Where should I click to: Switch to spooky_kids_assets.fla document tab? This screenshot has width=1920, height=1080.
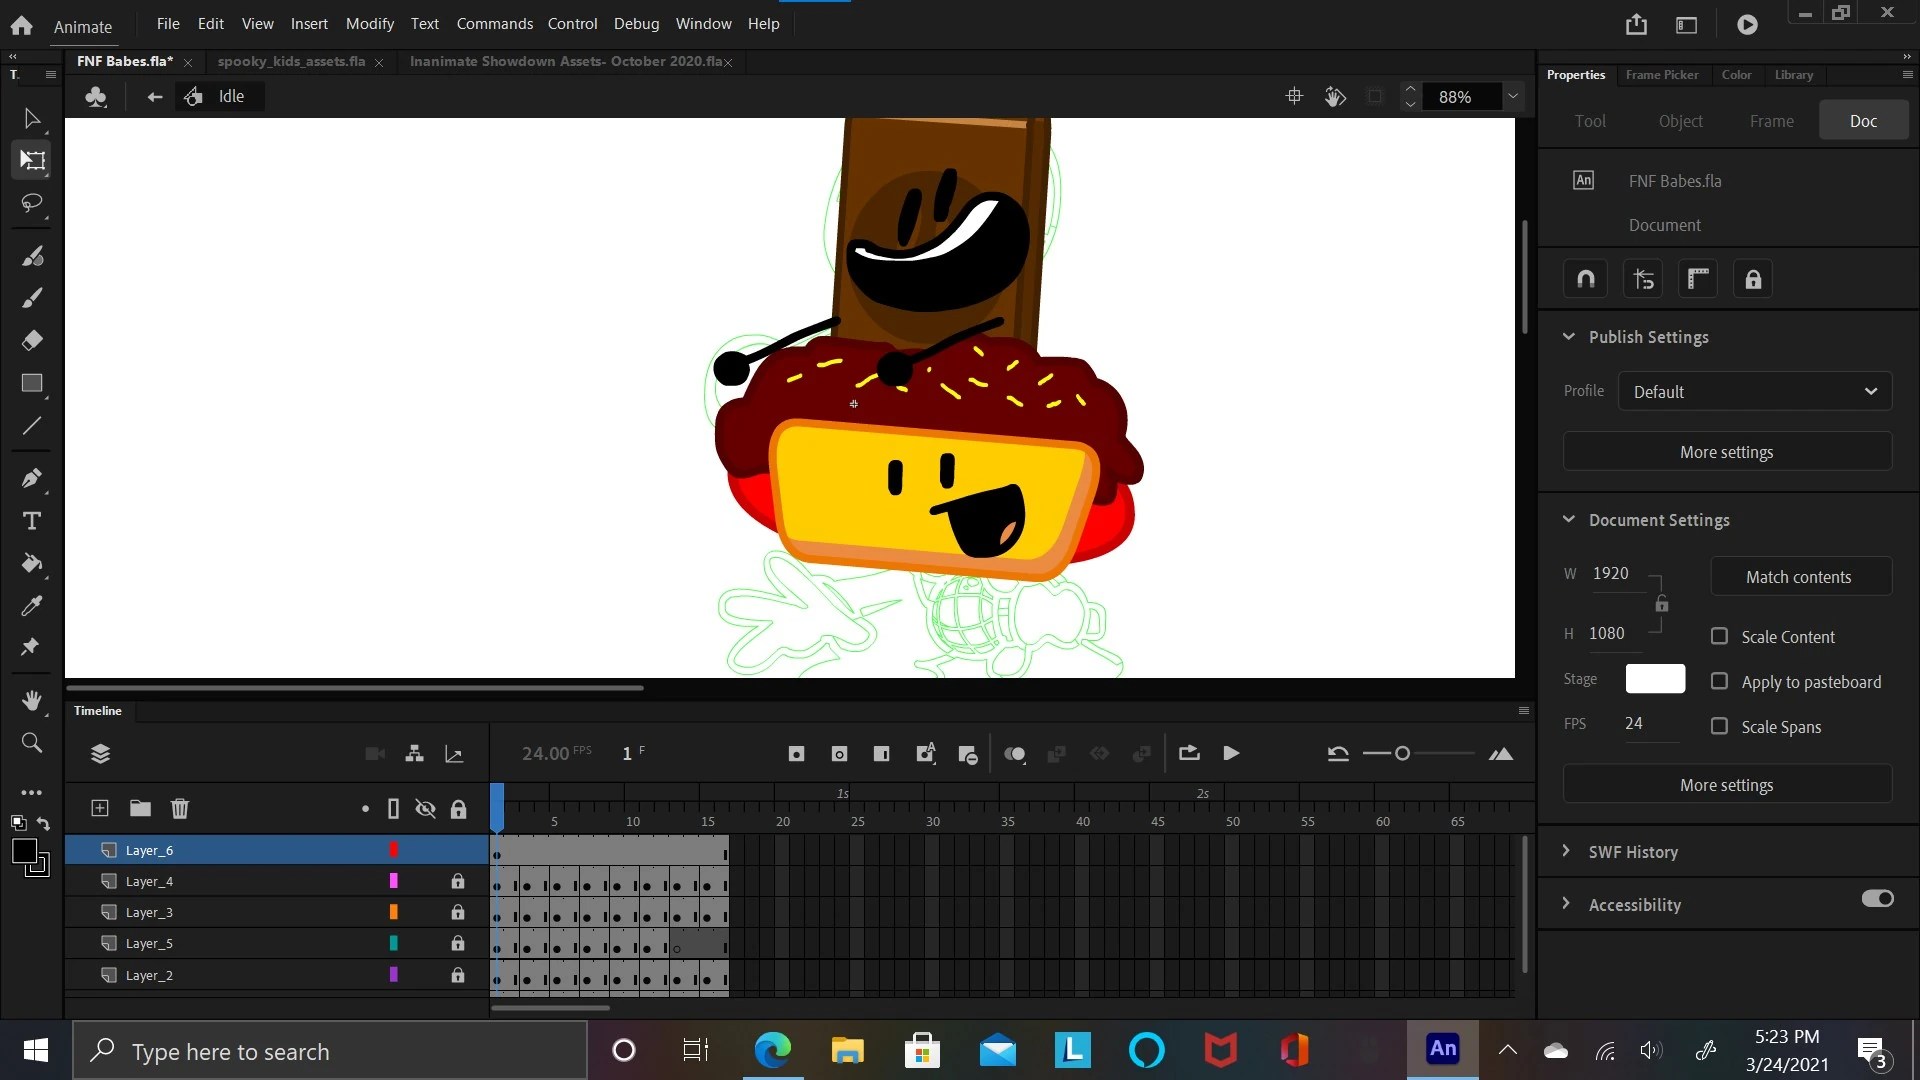[291, 61]
